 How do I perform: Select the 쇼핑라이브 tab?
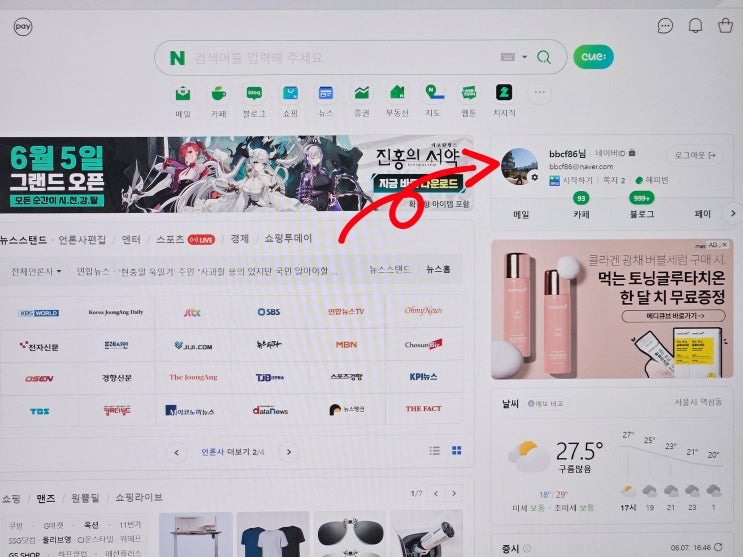coord(139,497)
